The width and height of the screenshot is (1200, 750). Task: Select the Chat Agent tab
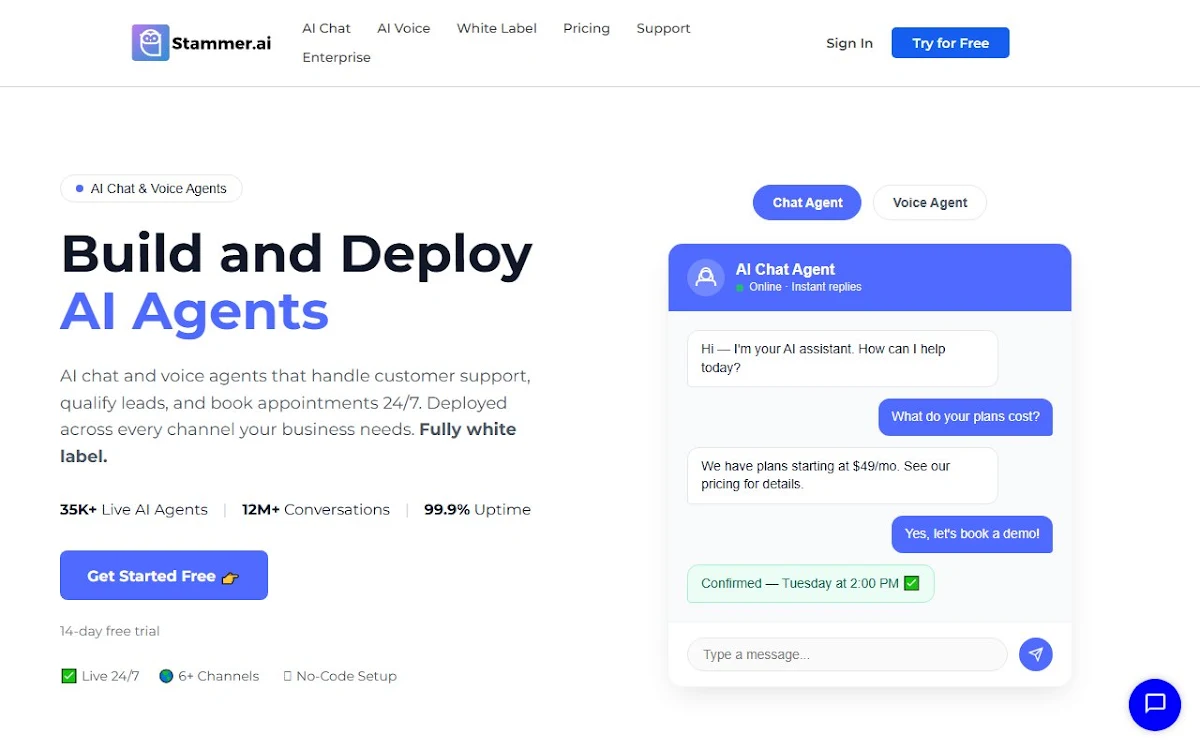click(807, 202)
